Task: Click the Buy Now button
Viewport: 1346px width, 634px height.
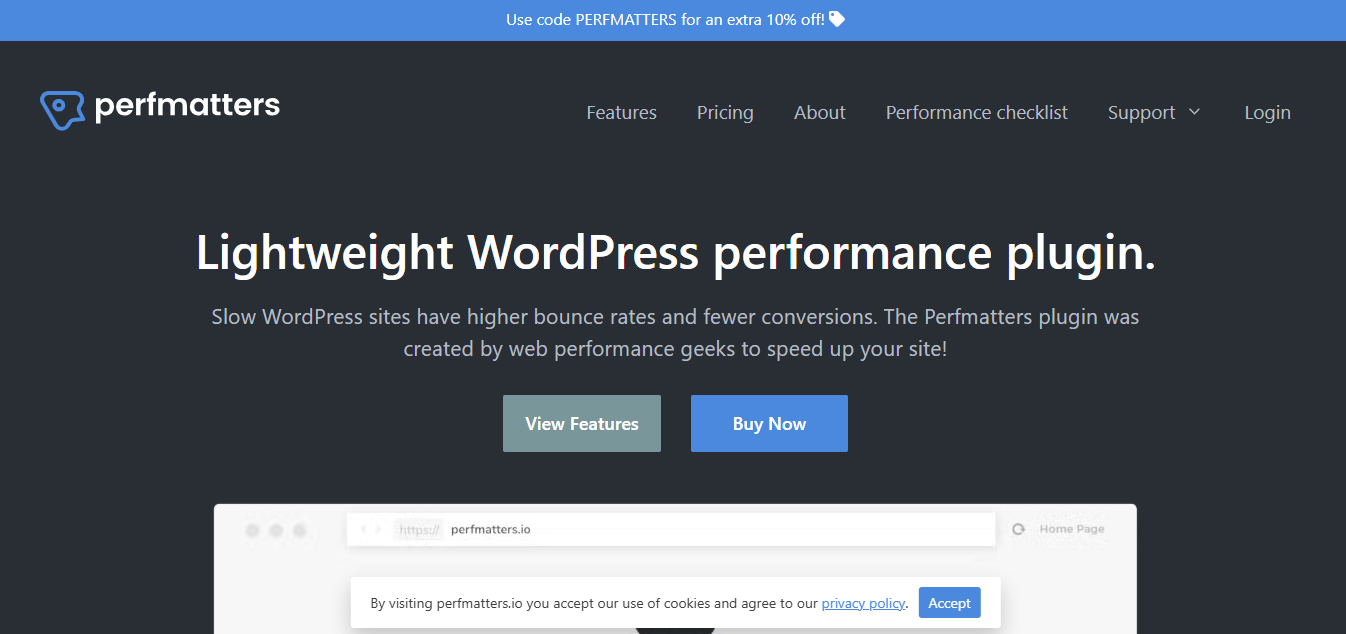Action: coord(769,423)
